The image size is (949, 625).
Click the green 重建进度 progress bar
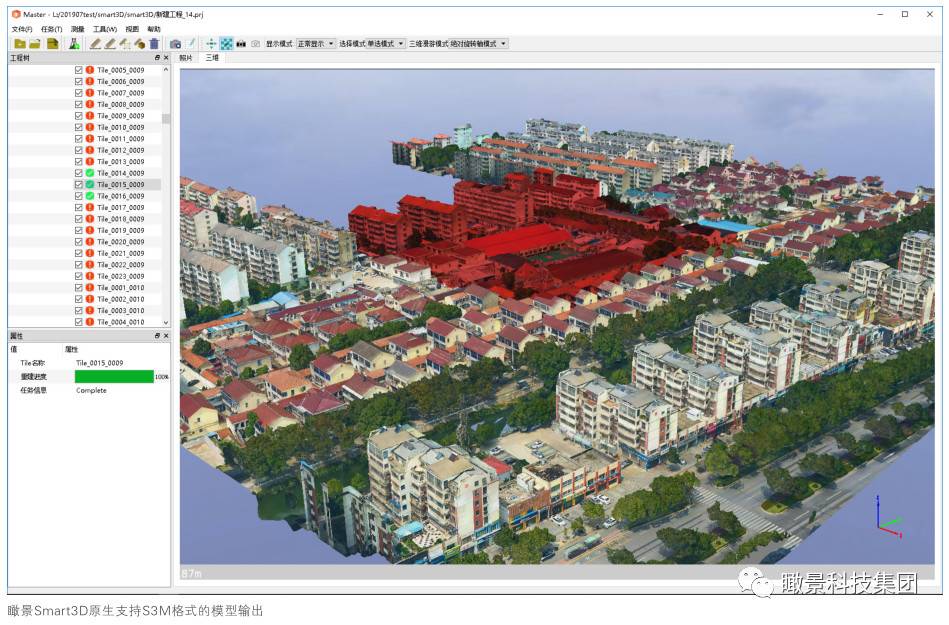[114, 376]
